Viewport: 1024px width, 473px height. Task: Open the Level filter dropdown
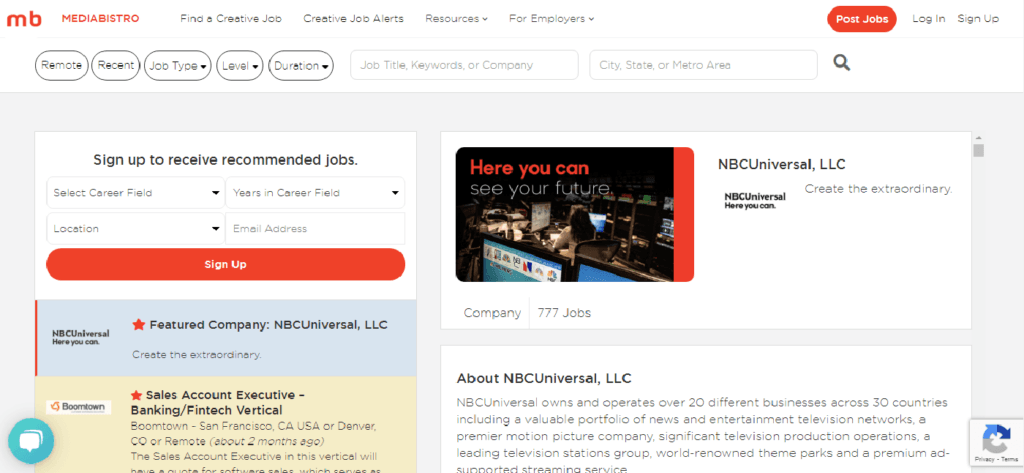(x=240, y=66)
